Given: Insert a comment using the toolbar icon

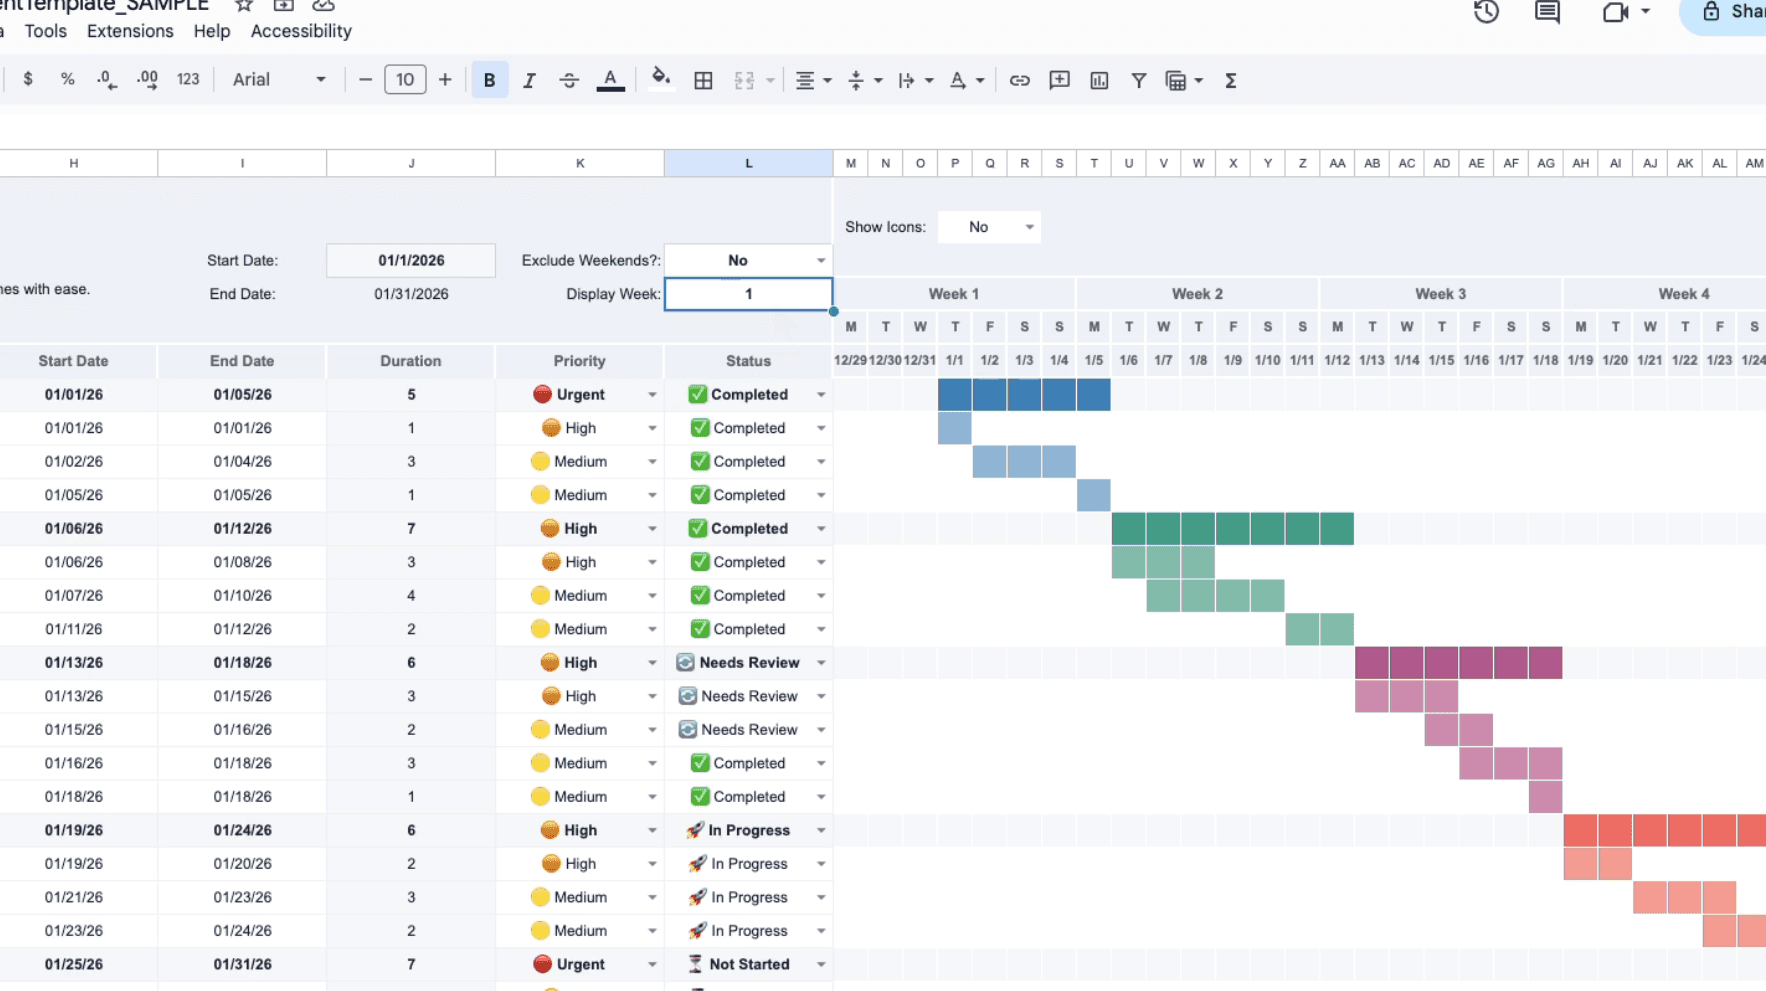Looking at the screenshot, I should point(1059,80).
